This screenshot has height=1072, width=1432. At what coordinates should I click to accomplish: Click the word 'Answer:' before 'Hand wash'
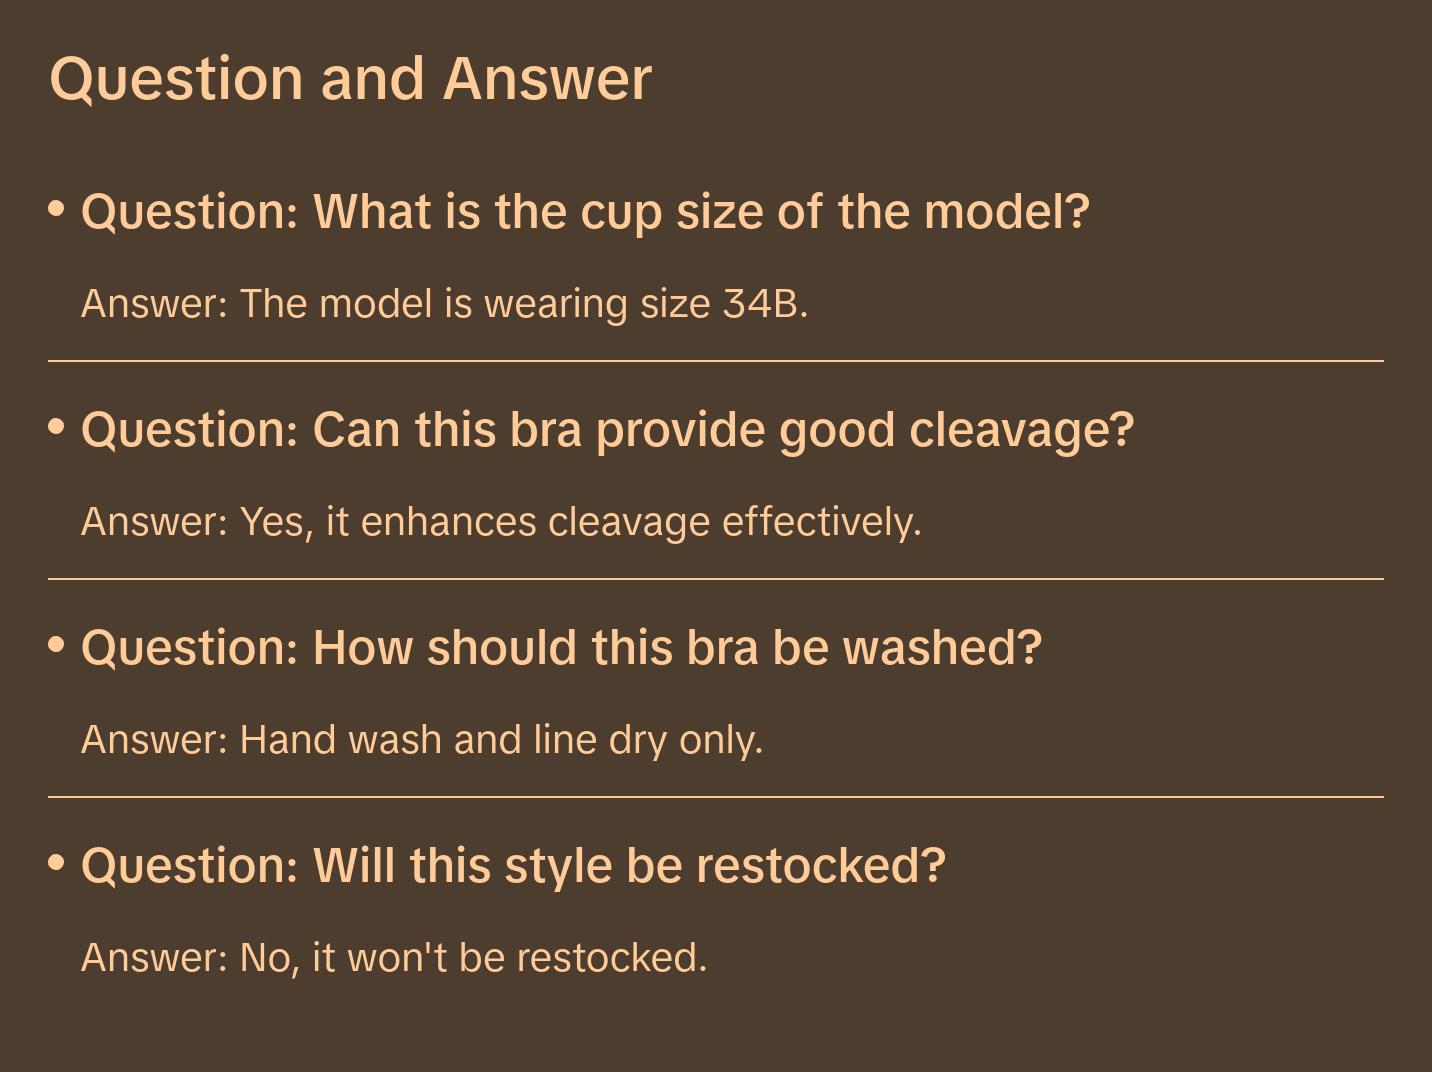coord(155,740)
